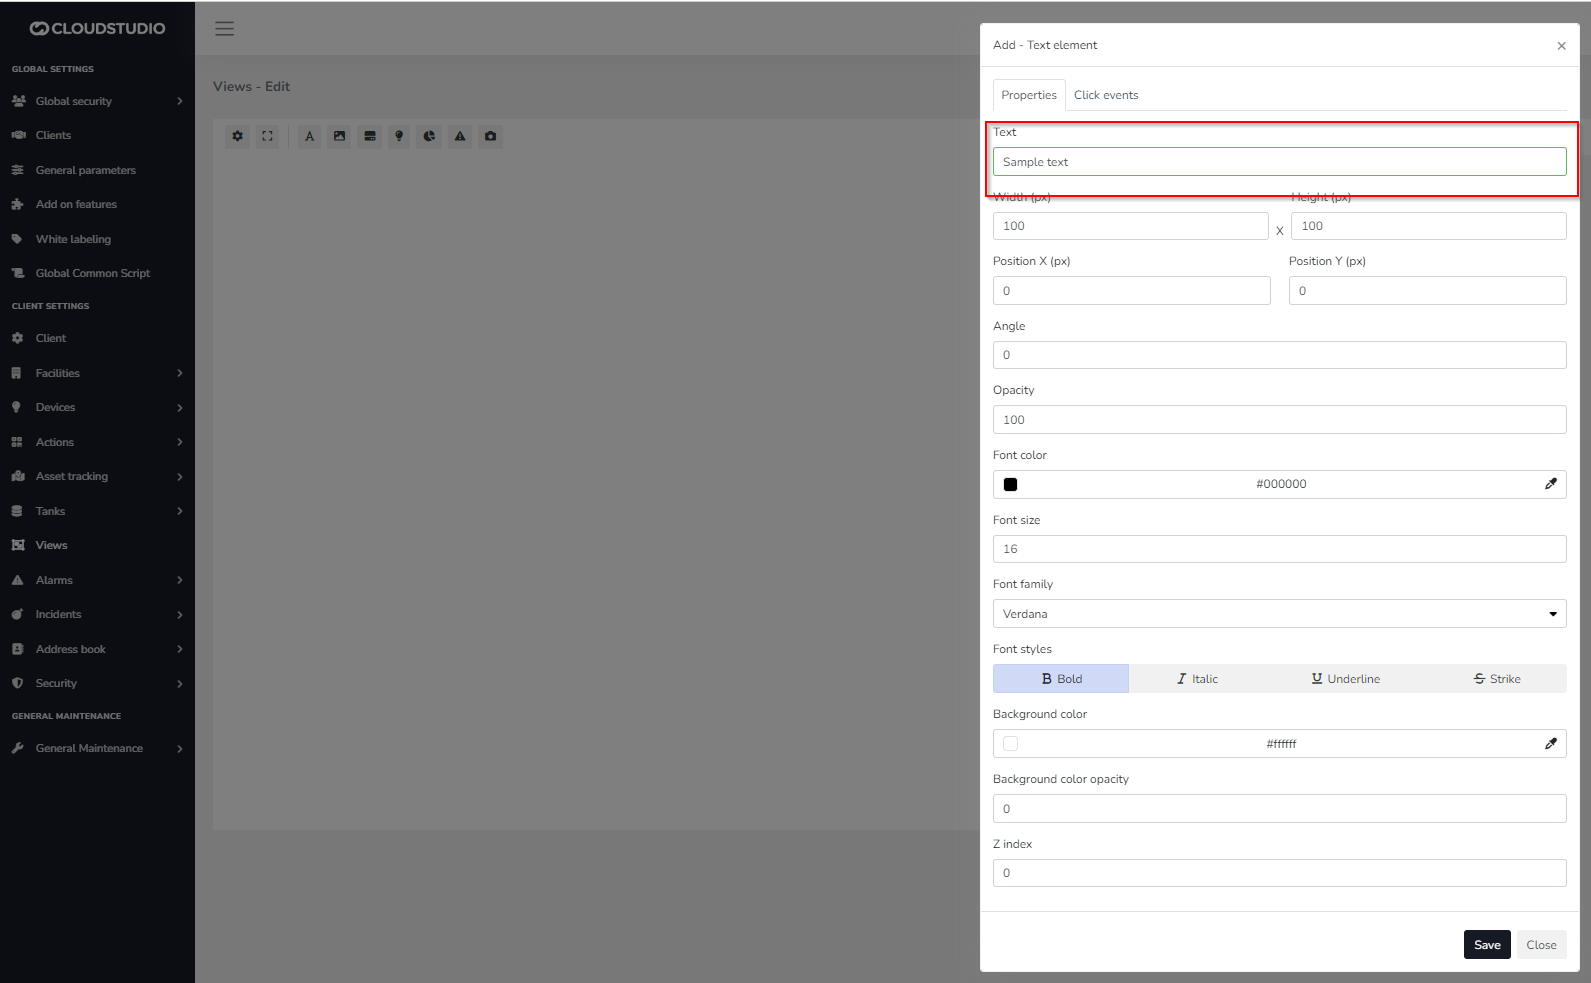Open the Font family dropdown
The image size is (1591, 983).
(x=1279, y=614)
